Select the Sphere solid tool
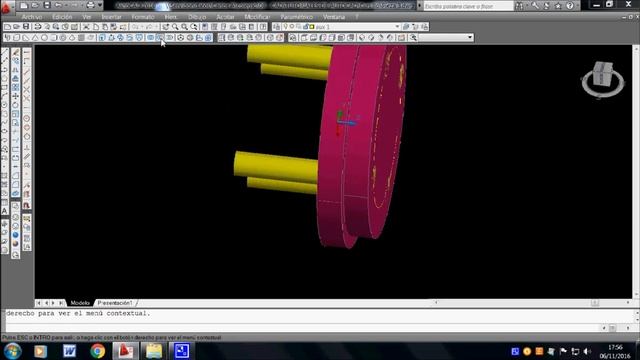 (44, 38)
